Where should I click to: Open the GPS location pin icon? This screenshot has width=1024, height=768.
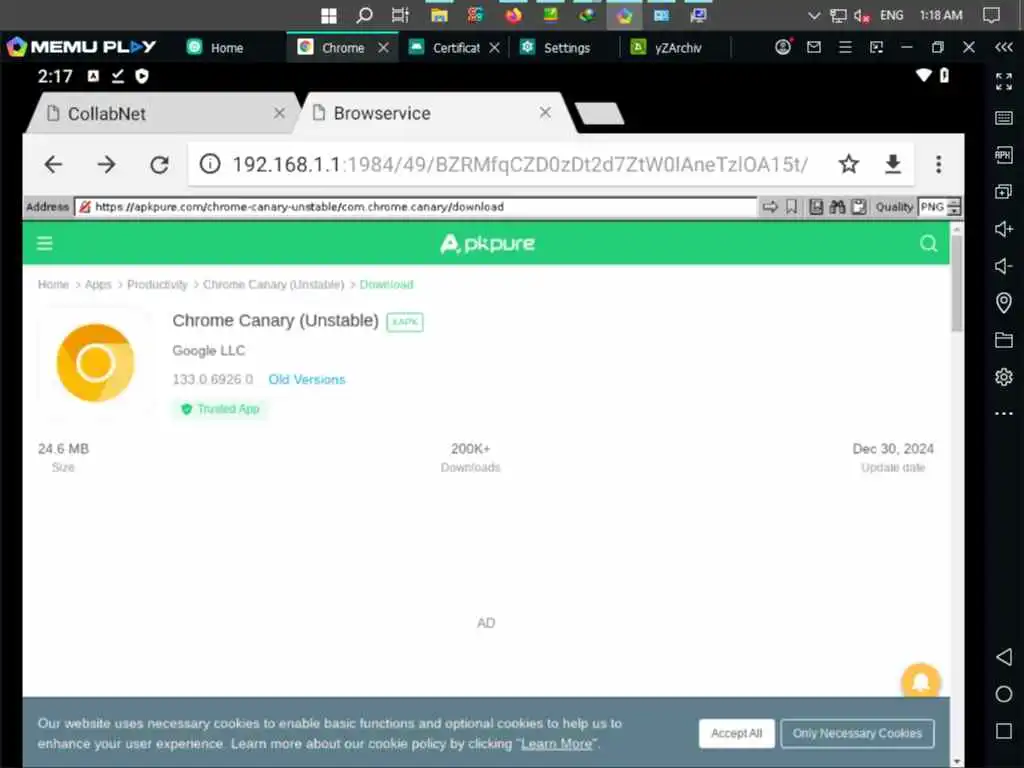click(x=1004, y=302)
